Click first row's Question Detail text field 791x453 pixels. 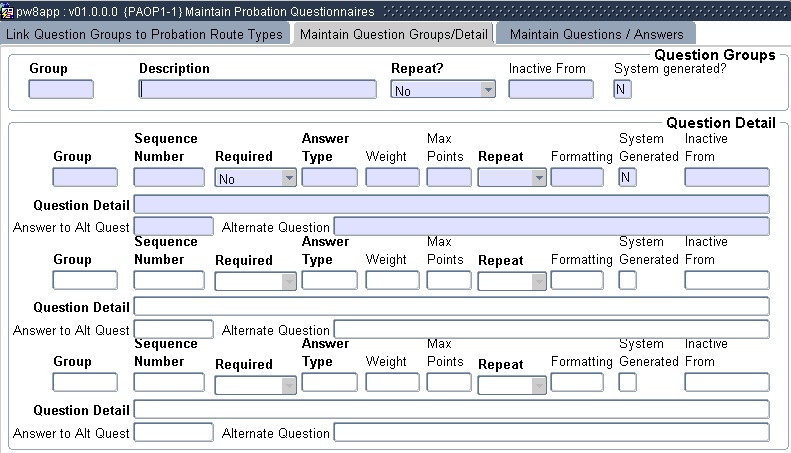[451, 204]
